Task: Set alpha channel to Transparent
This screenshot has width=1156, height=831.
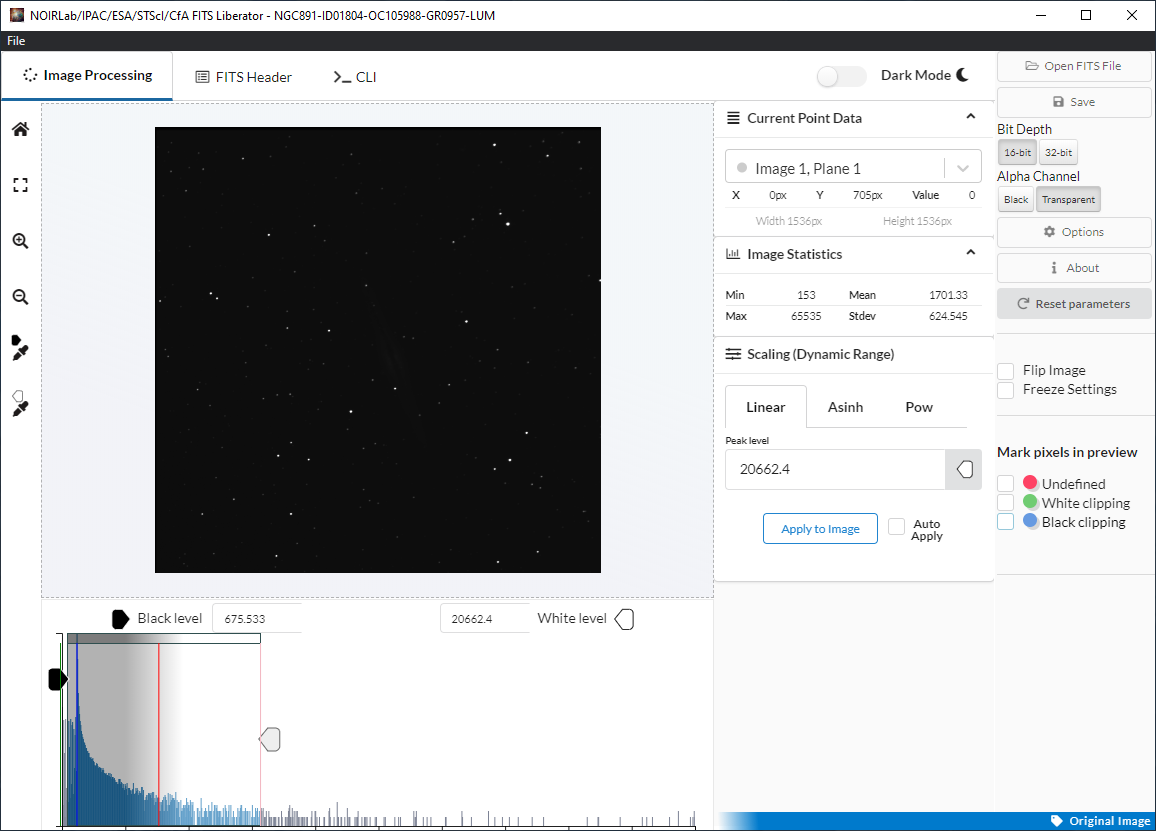Action: click(x=1068, y=200)
